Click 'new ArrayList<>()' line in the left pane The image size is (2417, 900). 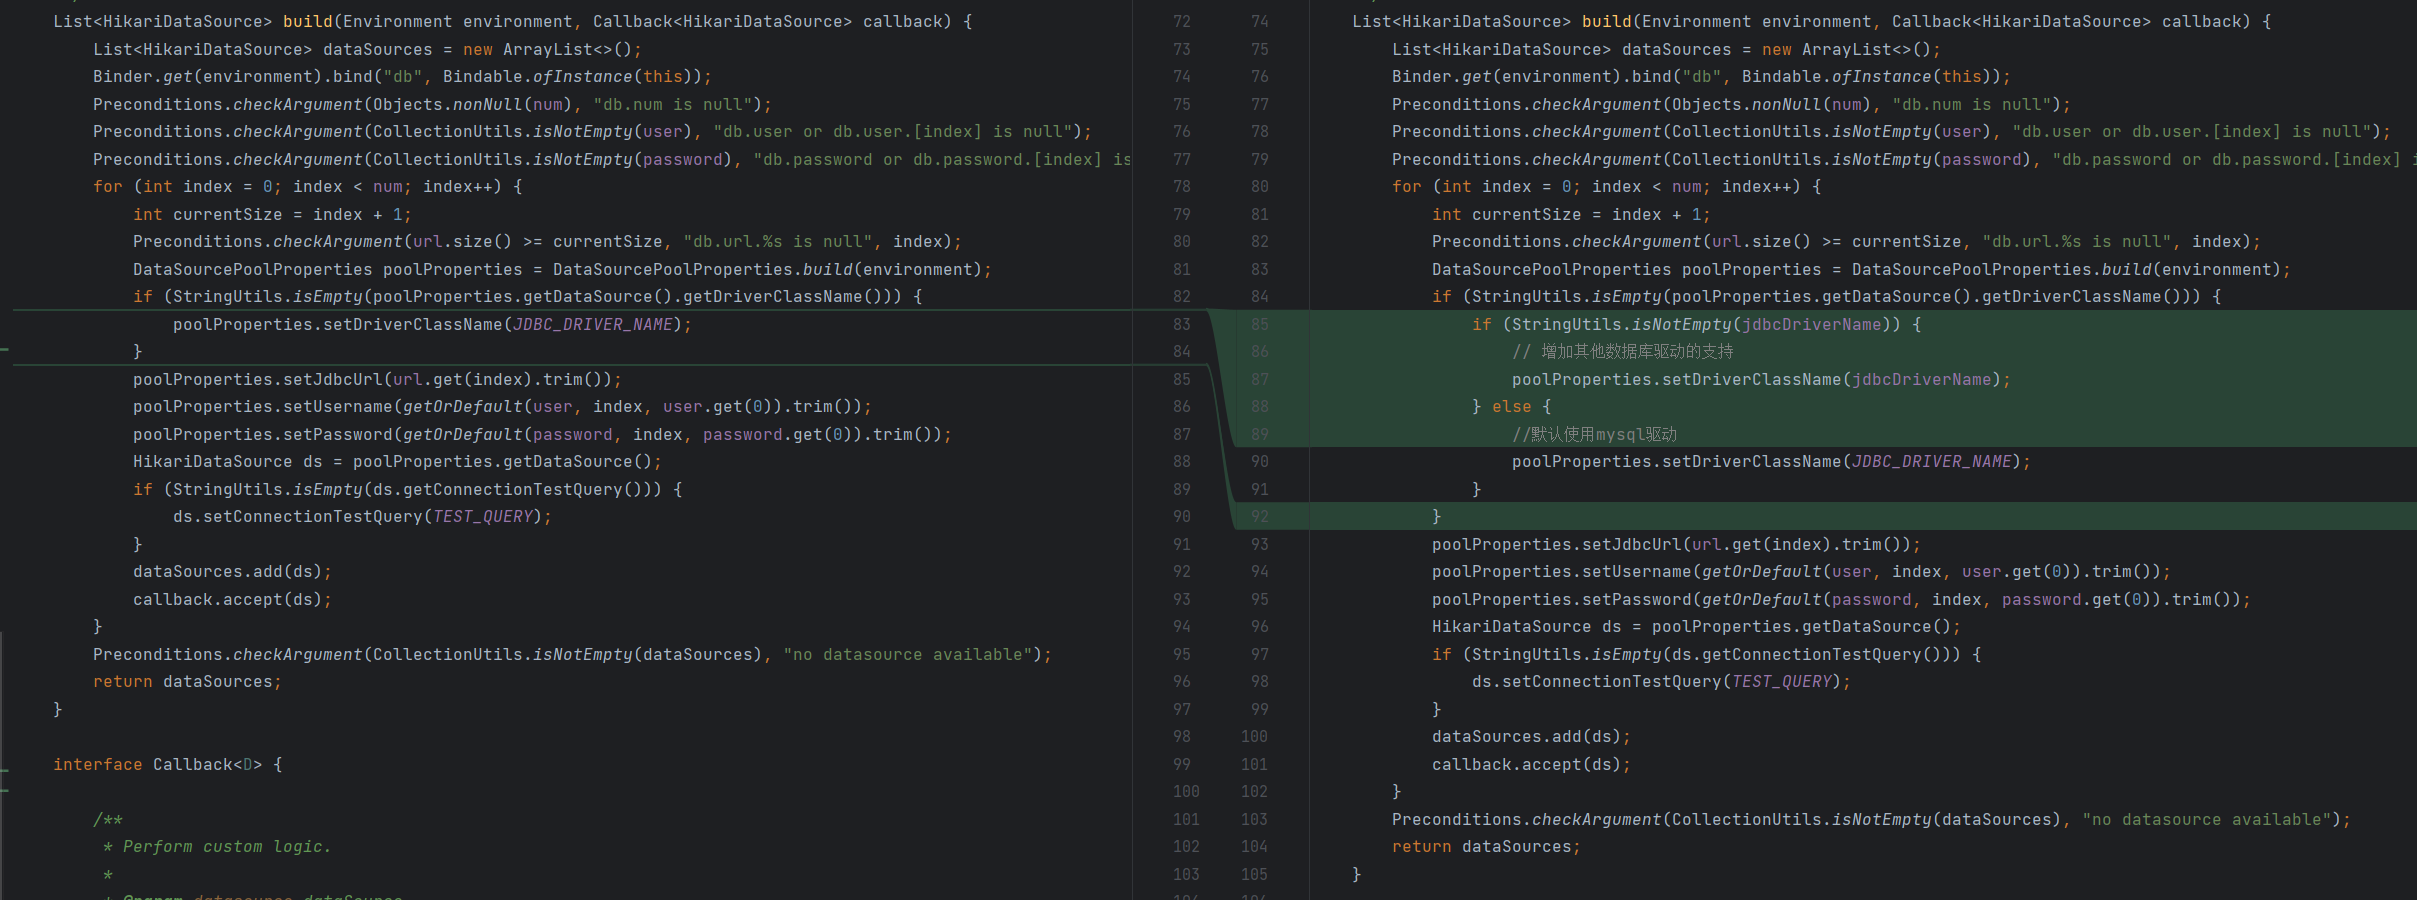tap(367, 49)
